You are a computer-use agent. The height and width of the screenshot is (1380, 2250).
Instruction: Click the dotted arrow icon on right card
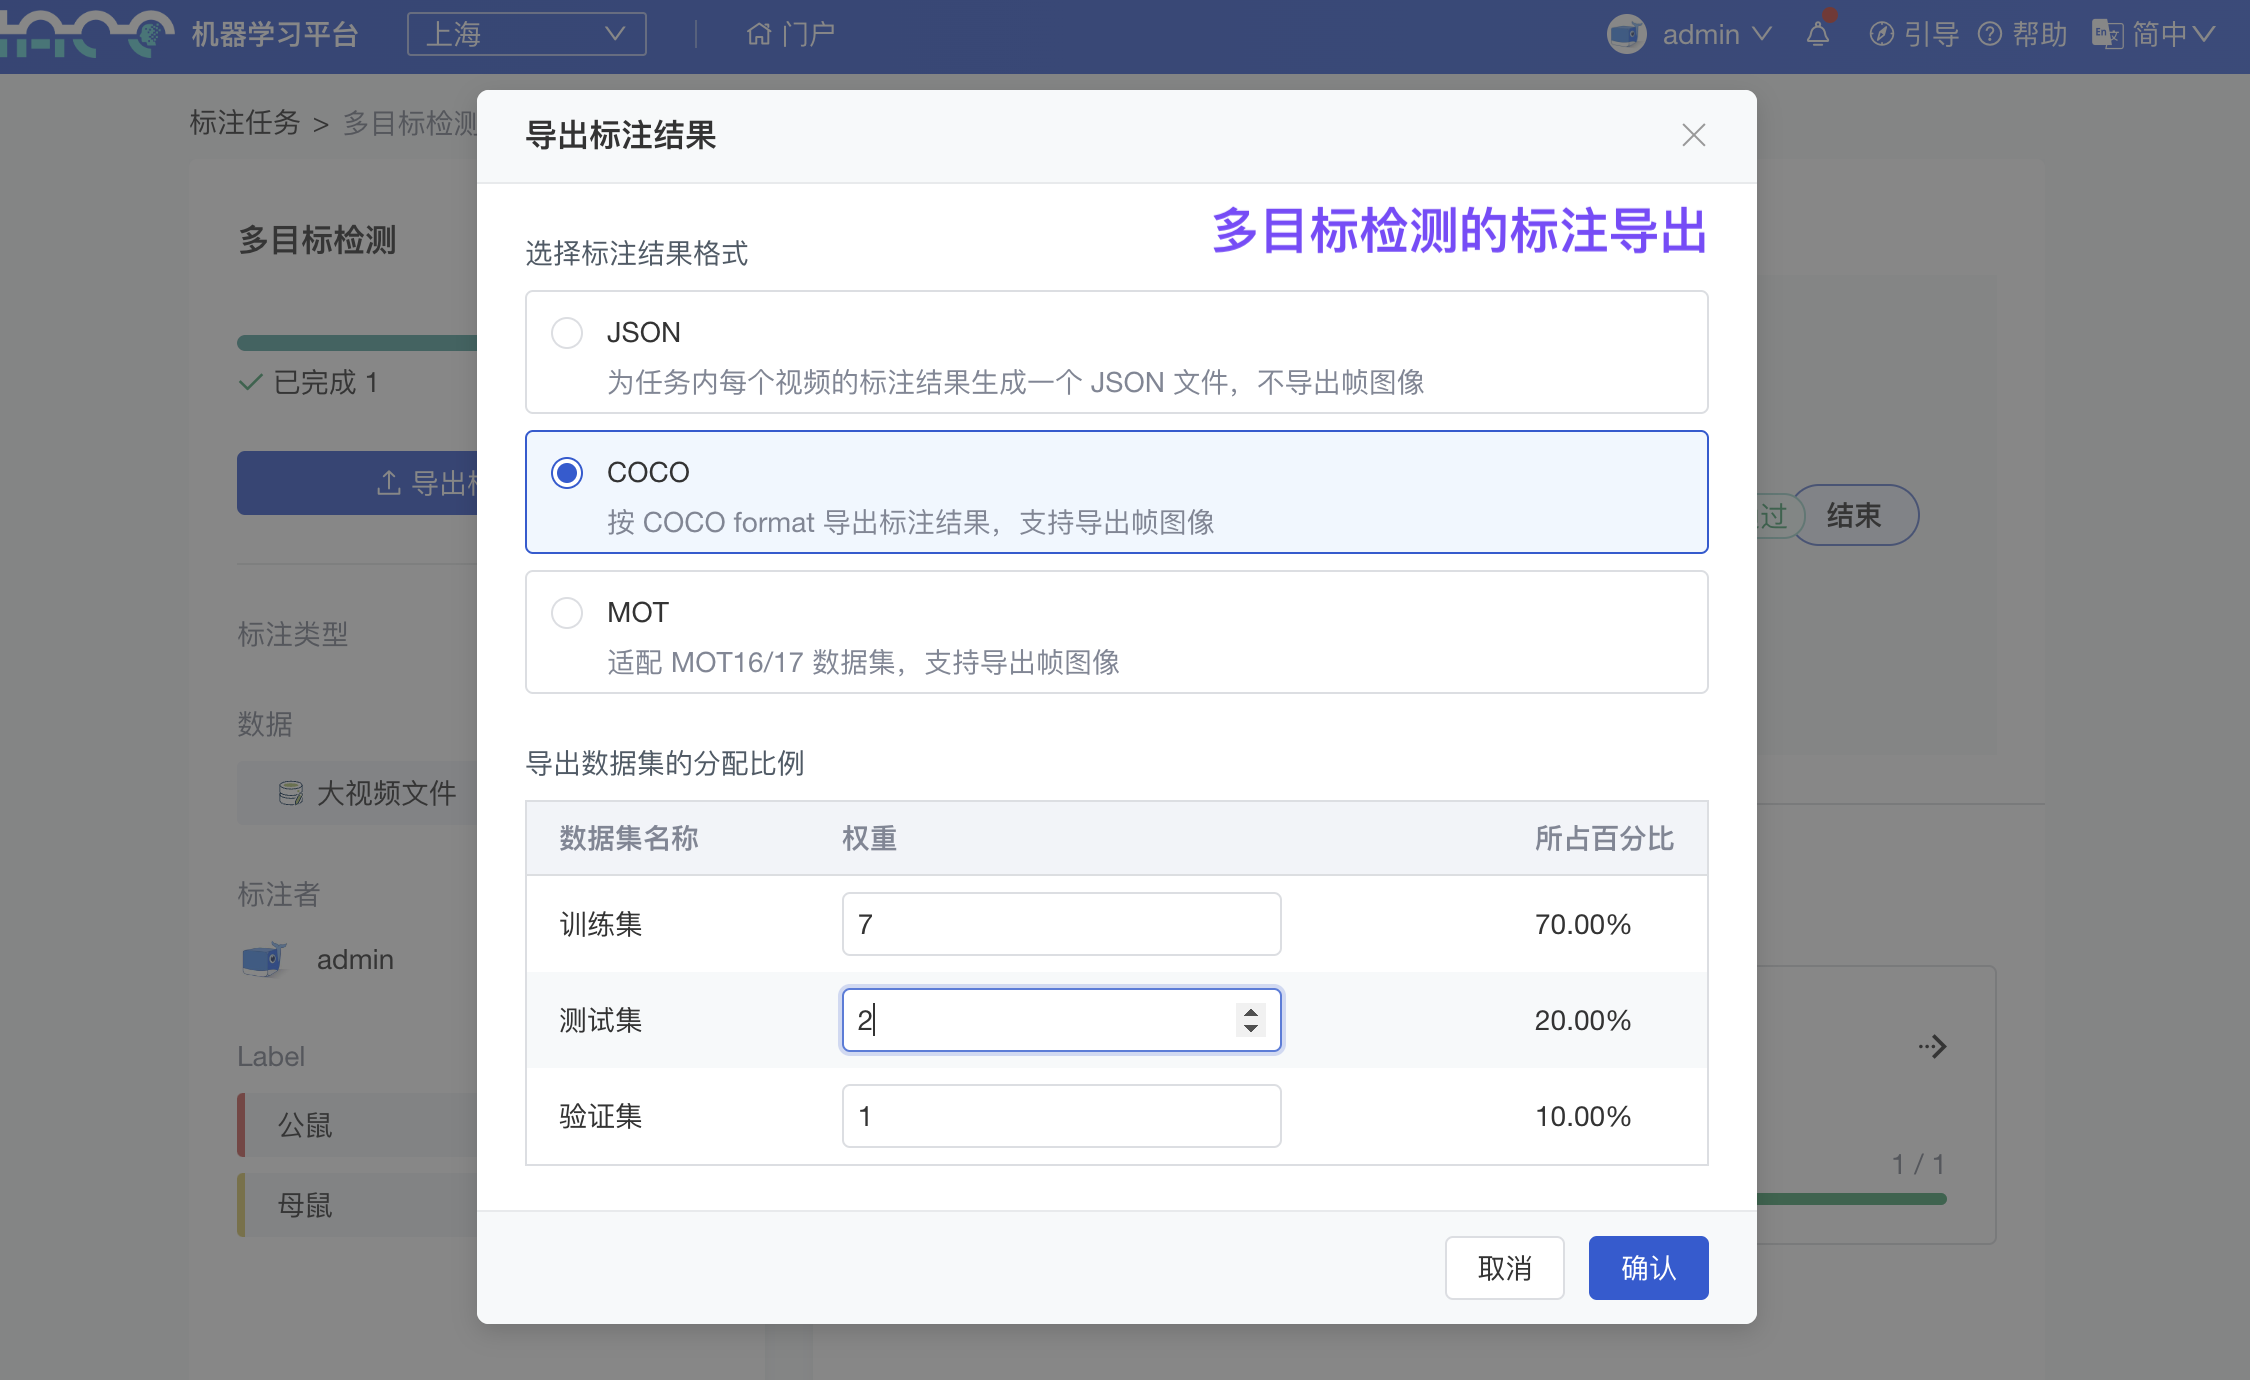click(x=1932, y=1047)
